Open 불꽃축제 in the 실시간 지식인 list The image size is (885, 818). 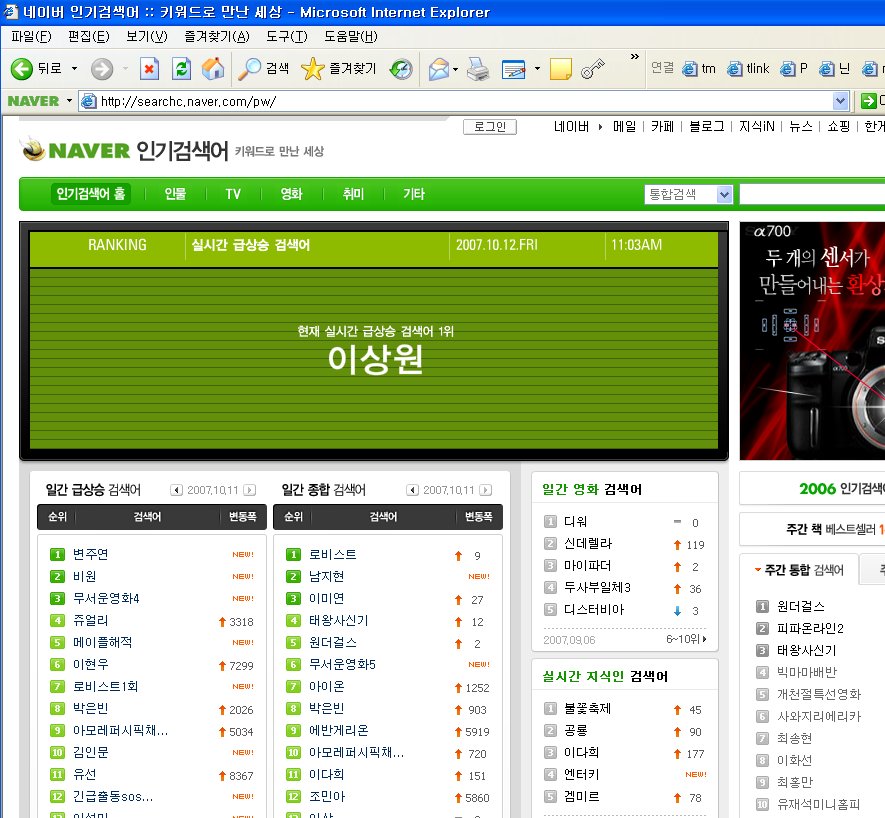(588, 708)
